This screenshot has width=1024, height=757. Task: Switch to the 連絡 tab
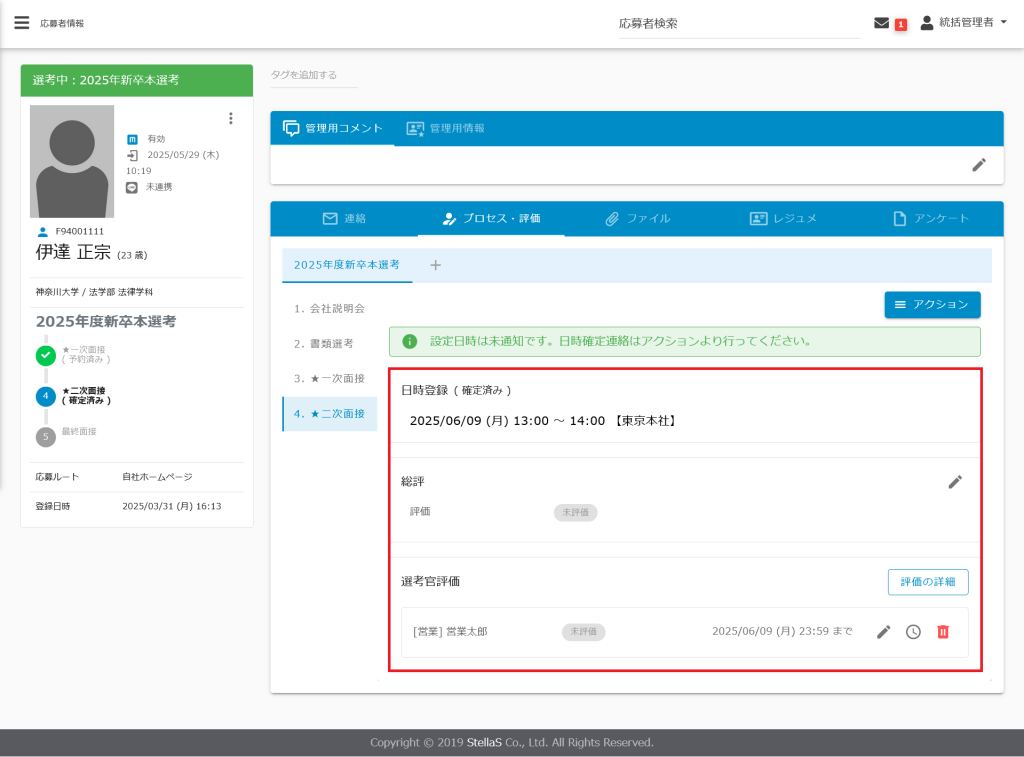click(344, 218)
